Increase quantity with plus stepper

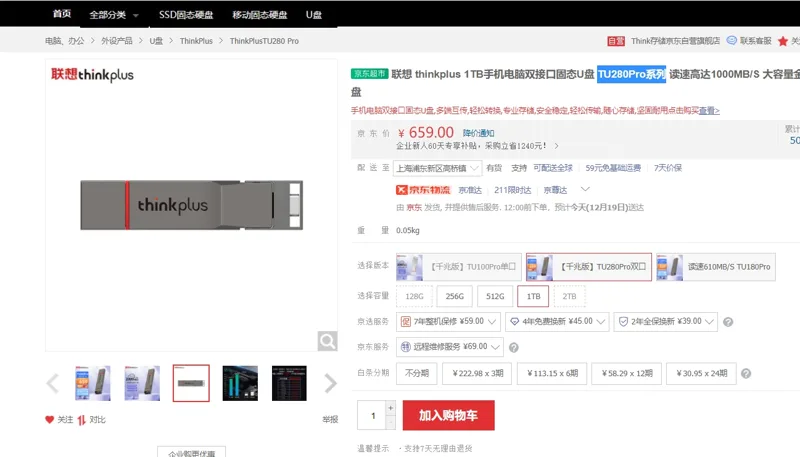[391, 408]
